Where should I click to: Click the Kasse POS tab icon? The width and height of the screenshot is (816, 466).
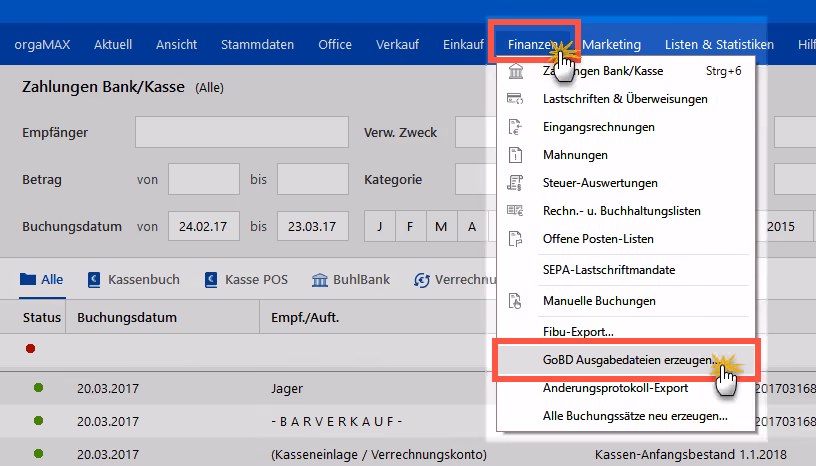(211, 280)
